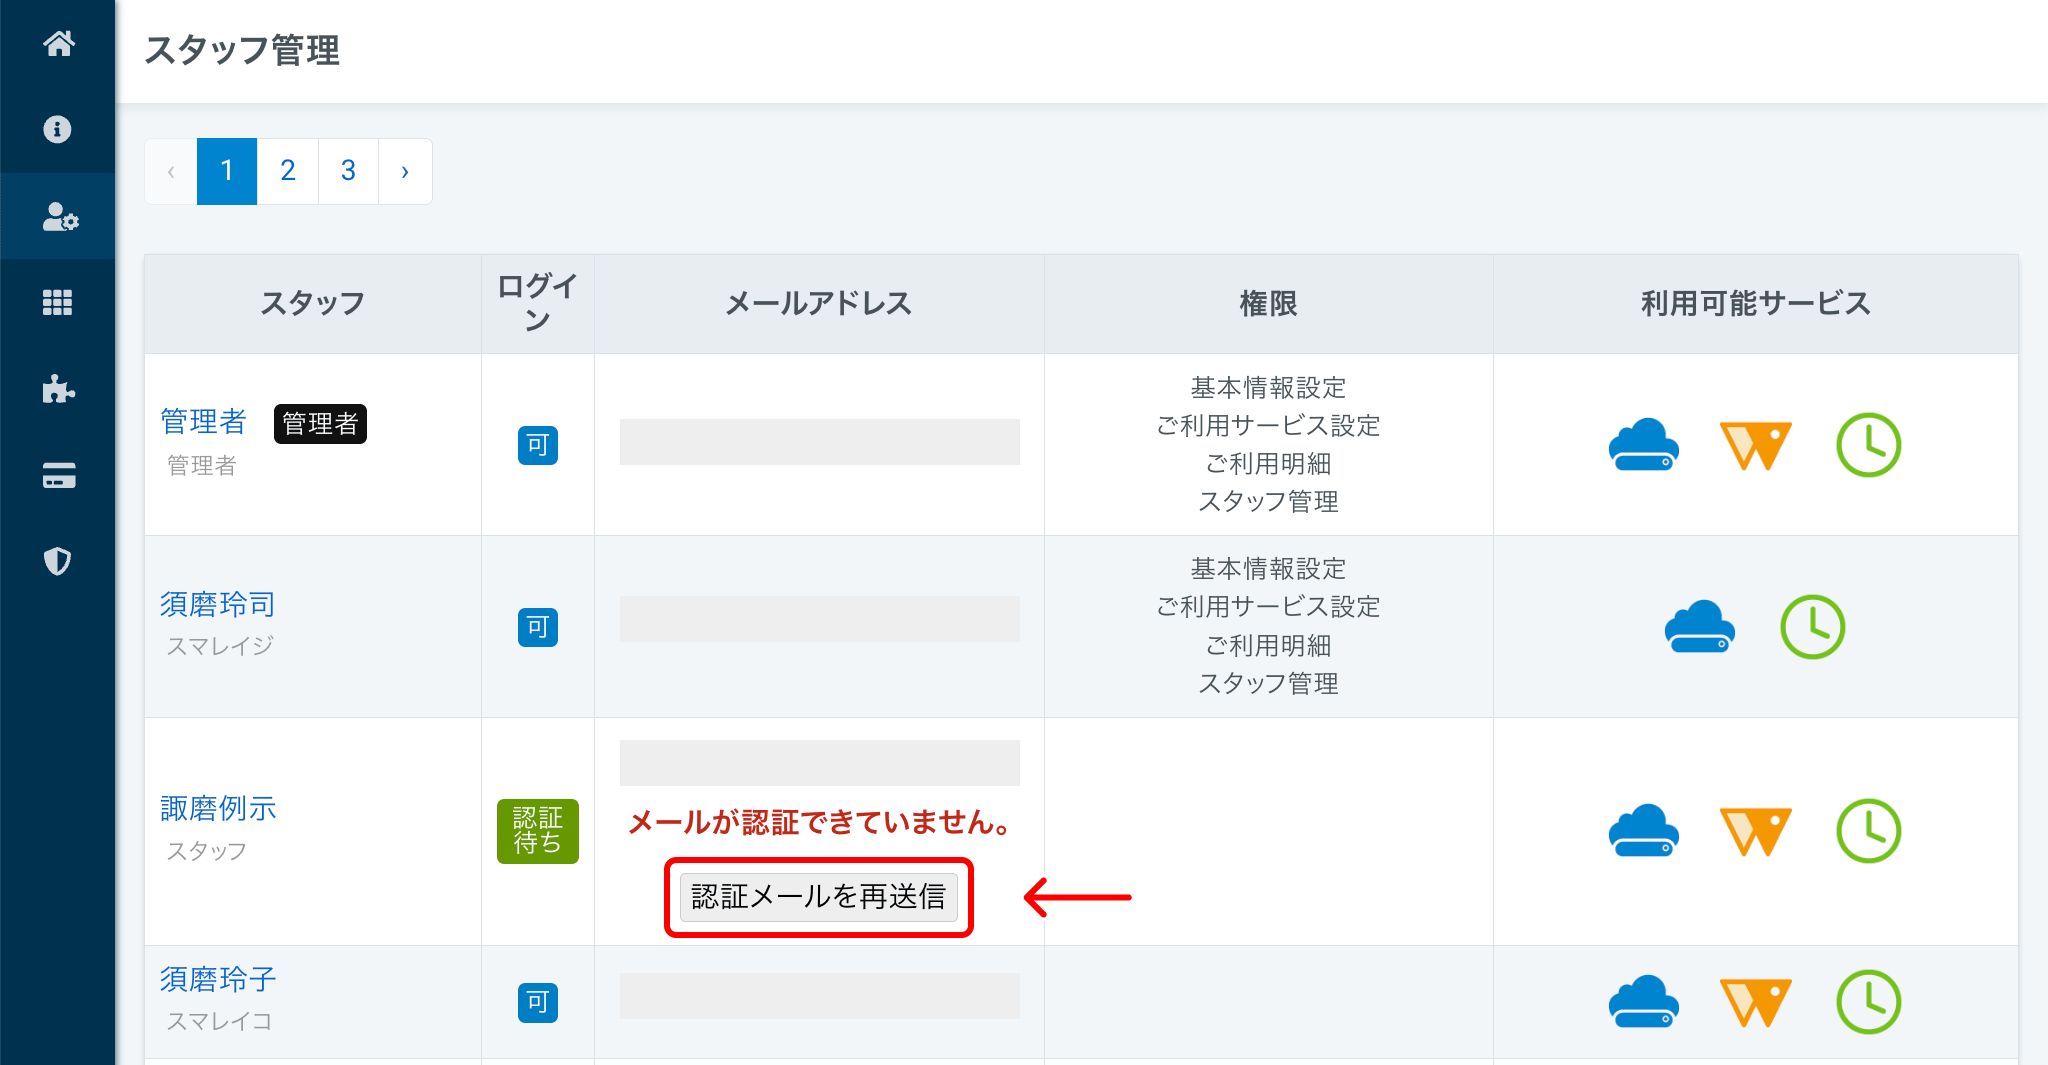This screenshot has width=2048, height=1065.
Task: Go to pagination page 3
Action: click(x=348, y=171)
